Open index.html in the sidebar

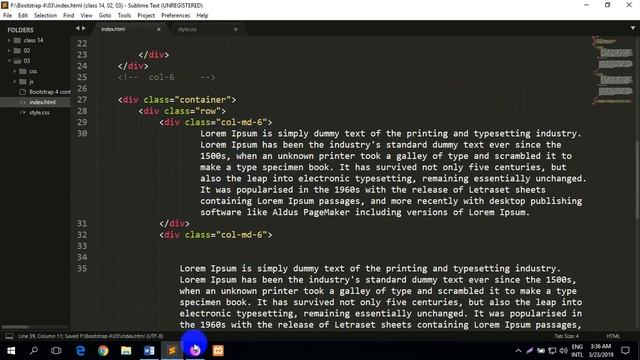click(x=42, y=102)
